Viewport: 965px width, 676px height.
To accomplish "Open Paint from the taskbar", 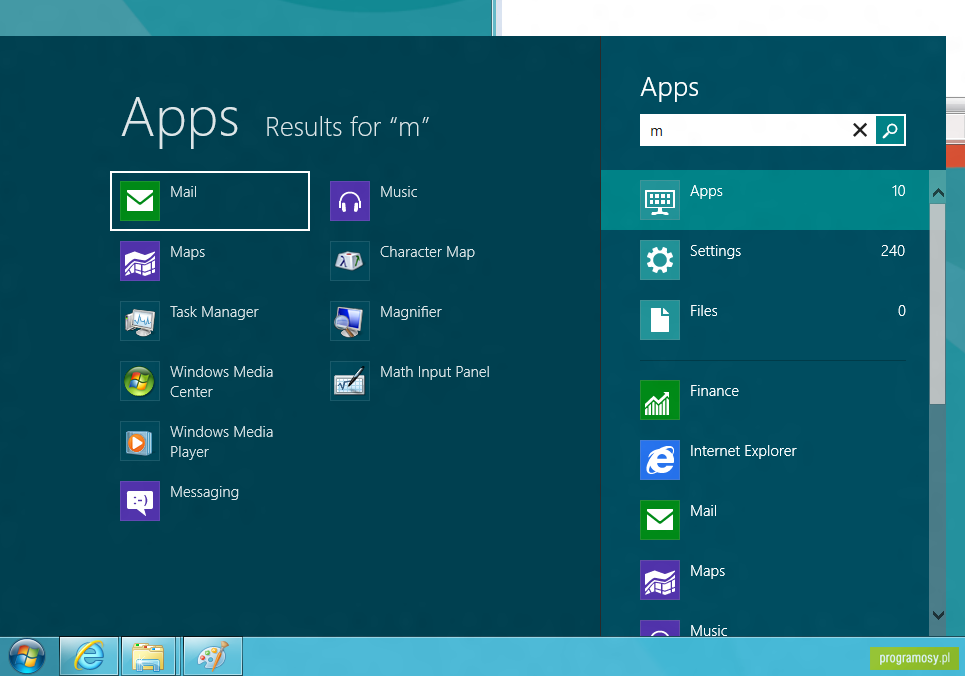I will (x=213, y=656).
